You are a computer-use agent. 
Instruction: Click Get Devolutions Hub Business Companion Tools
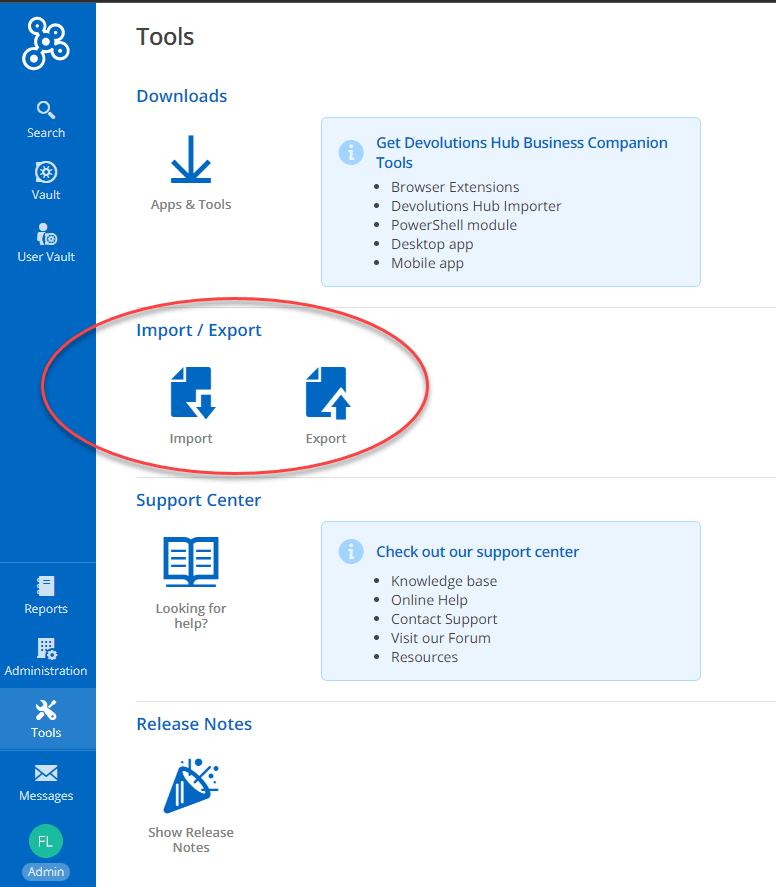point(521,152)
